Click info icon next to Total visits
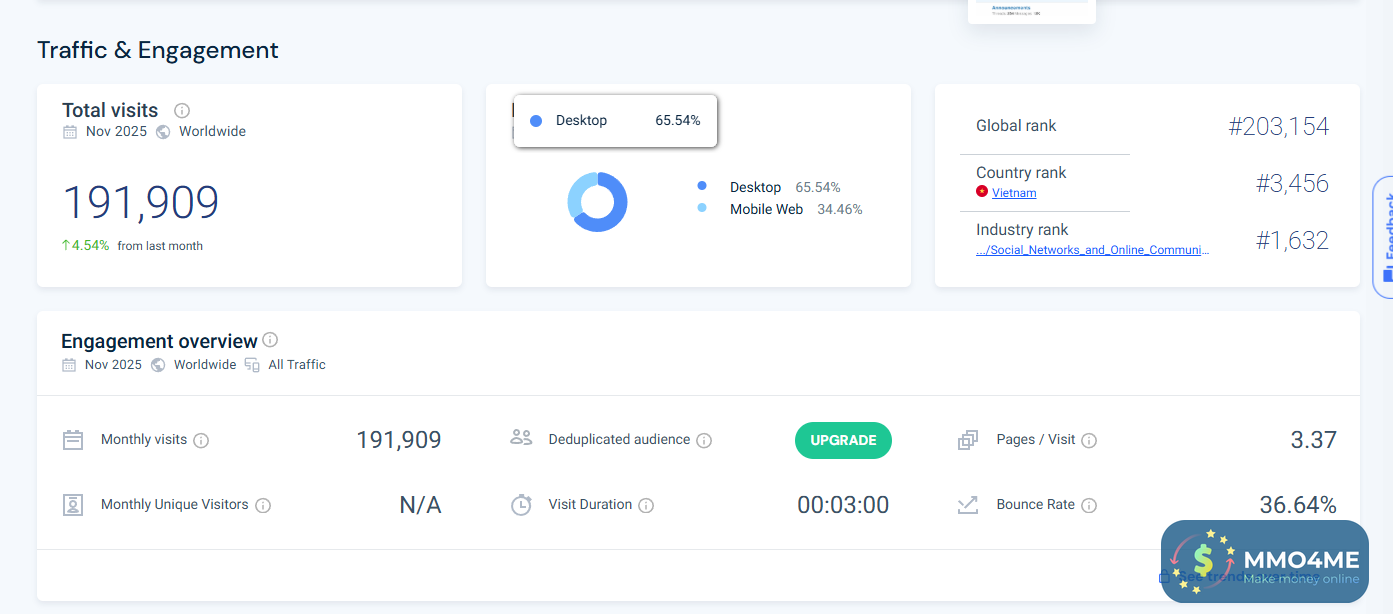The height and width of the screenshot is (614, 1393). (x=182, y=111)
